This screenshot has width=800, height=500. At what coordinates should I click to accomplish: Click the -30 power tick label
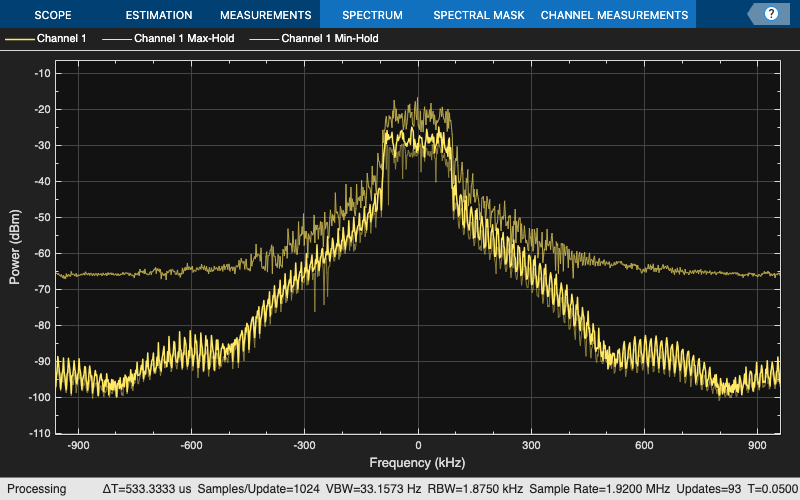tap(42, 145)
